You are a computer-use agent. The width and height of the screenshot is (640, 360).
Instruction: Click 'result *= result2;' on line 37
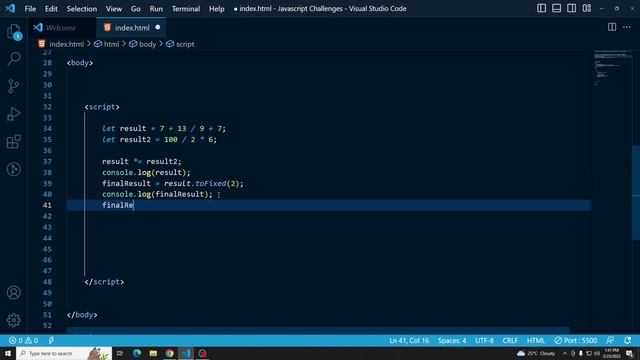(x=142, y=162)
